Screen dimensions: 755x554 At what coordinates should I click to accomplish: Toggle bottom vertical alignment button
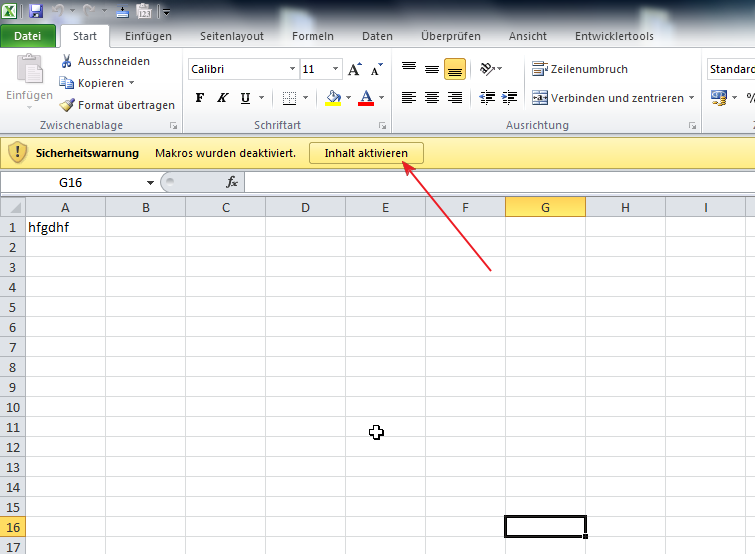click(x=455, y=69)
